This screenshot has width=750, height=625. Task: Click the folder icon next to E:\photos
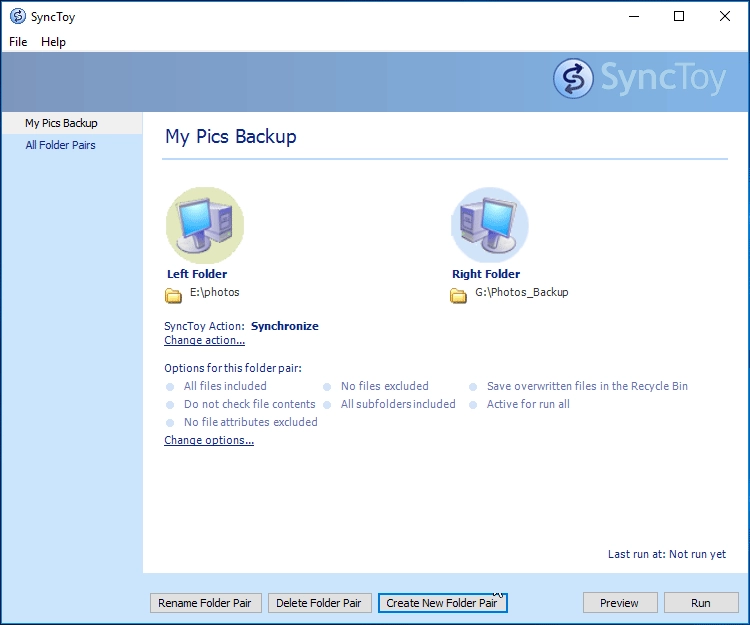[x=173, y=296]
